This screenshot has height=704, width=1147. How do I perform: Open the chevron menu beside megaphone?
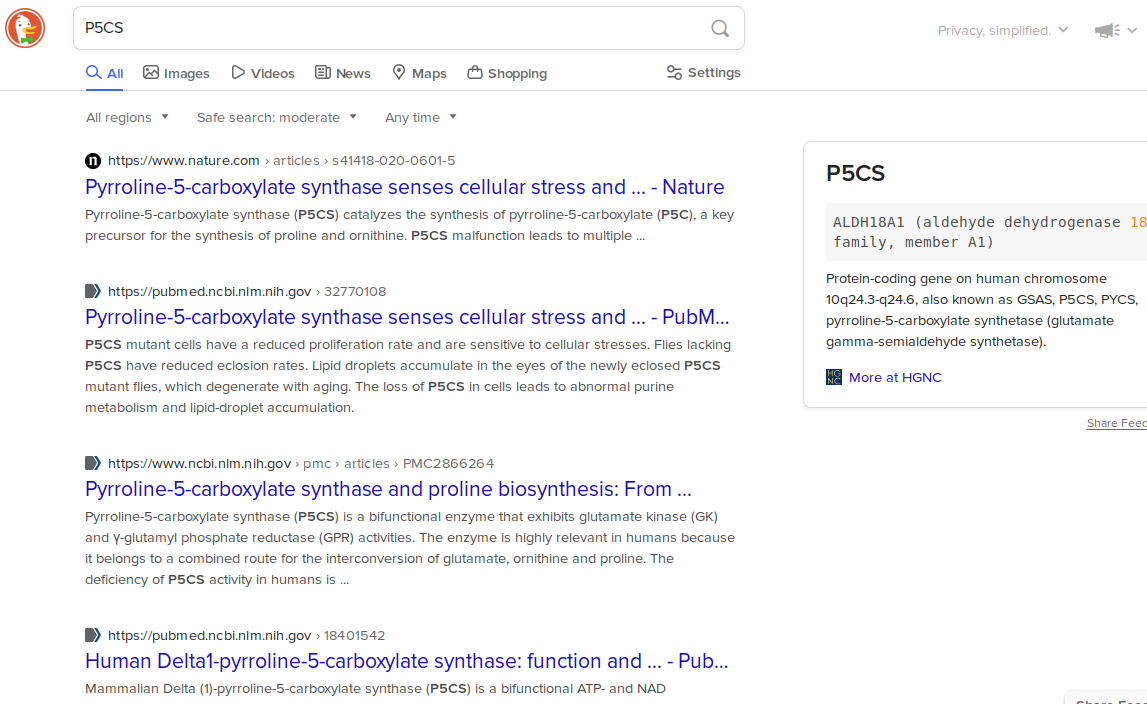(1132, 30)
